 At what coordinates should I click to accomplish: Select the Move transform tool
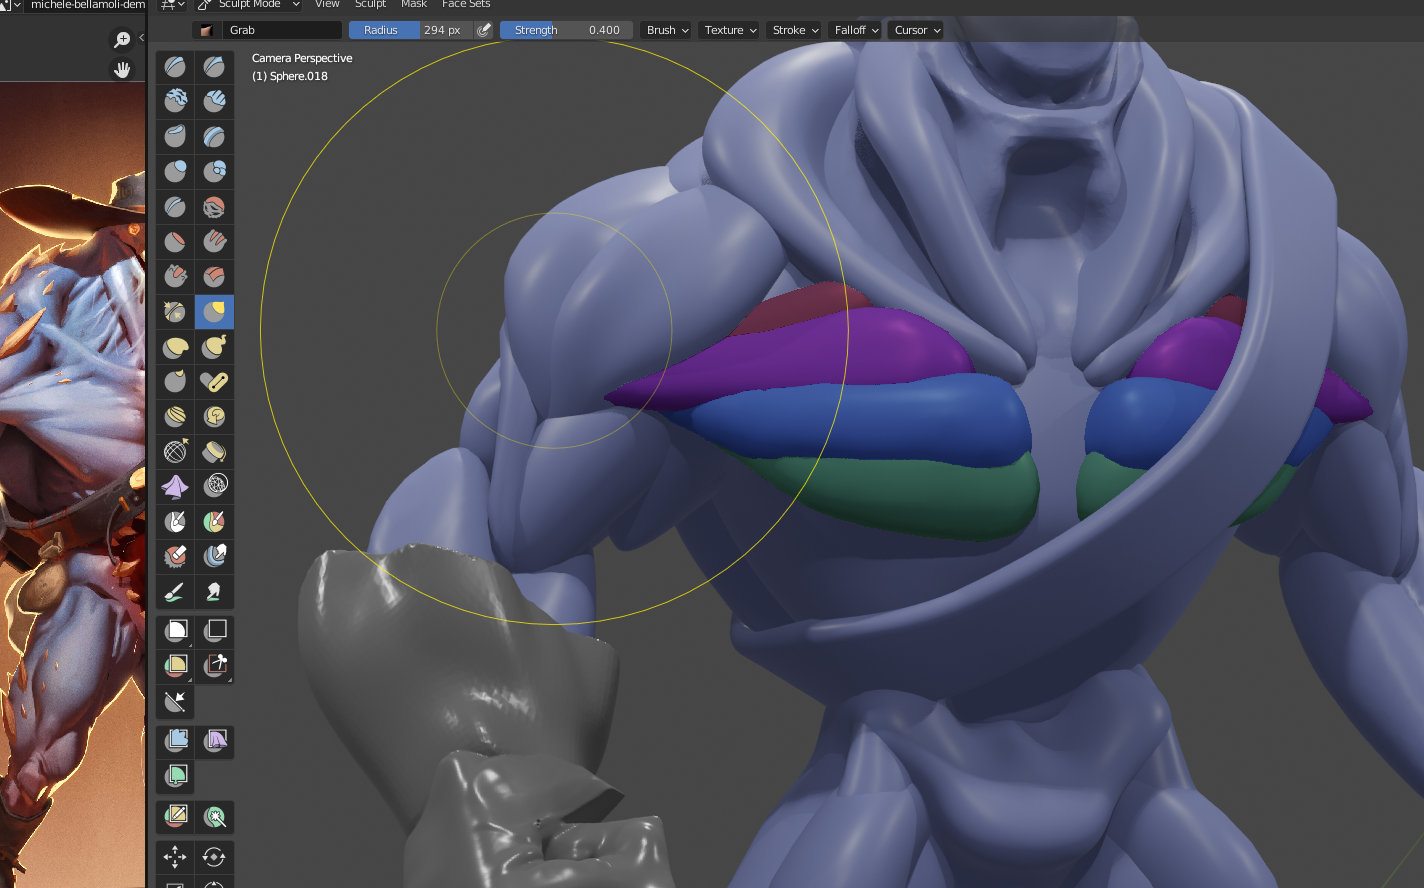click(x=175, y=857)
